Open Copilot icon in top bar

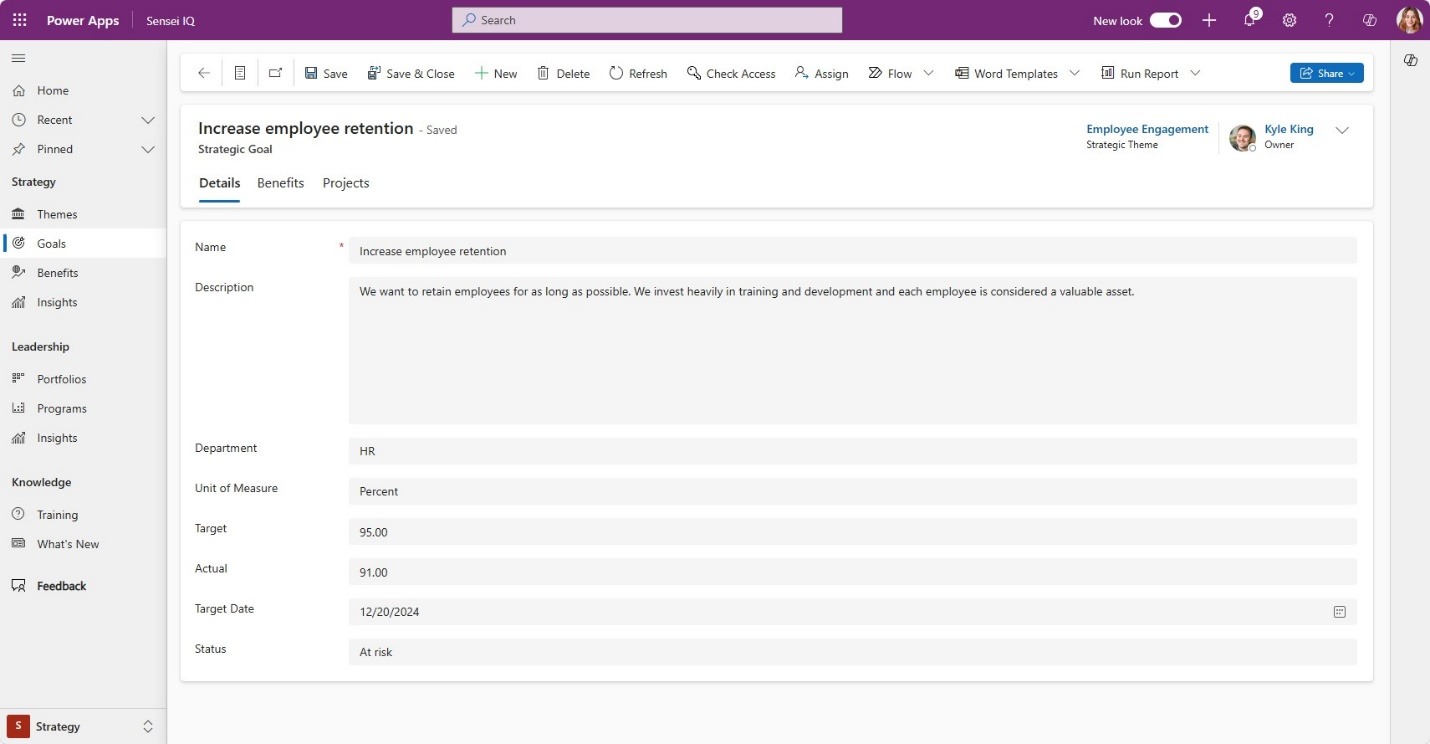coord(1370,20)
